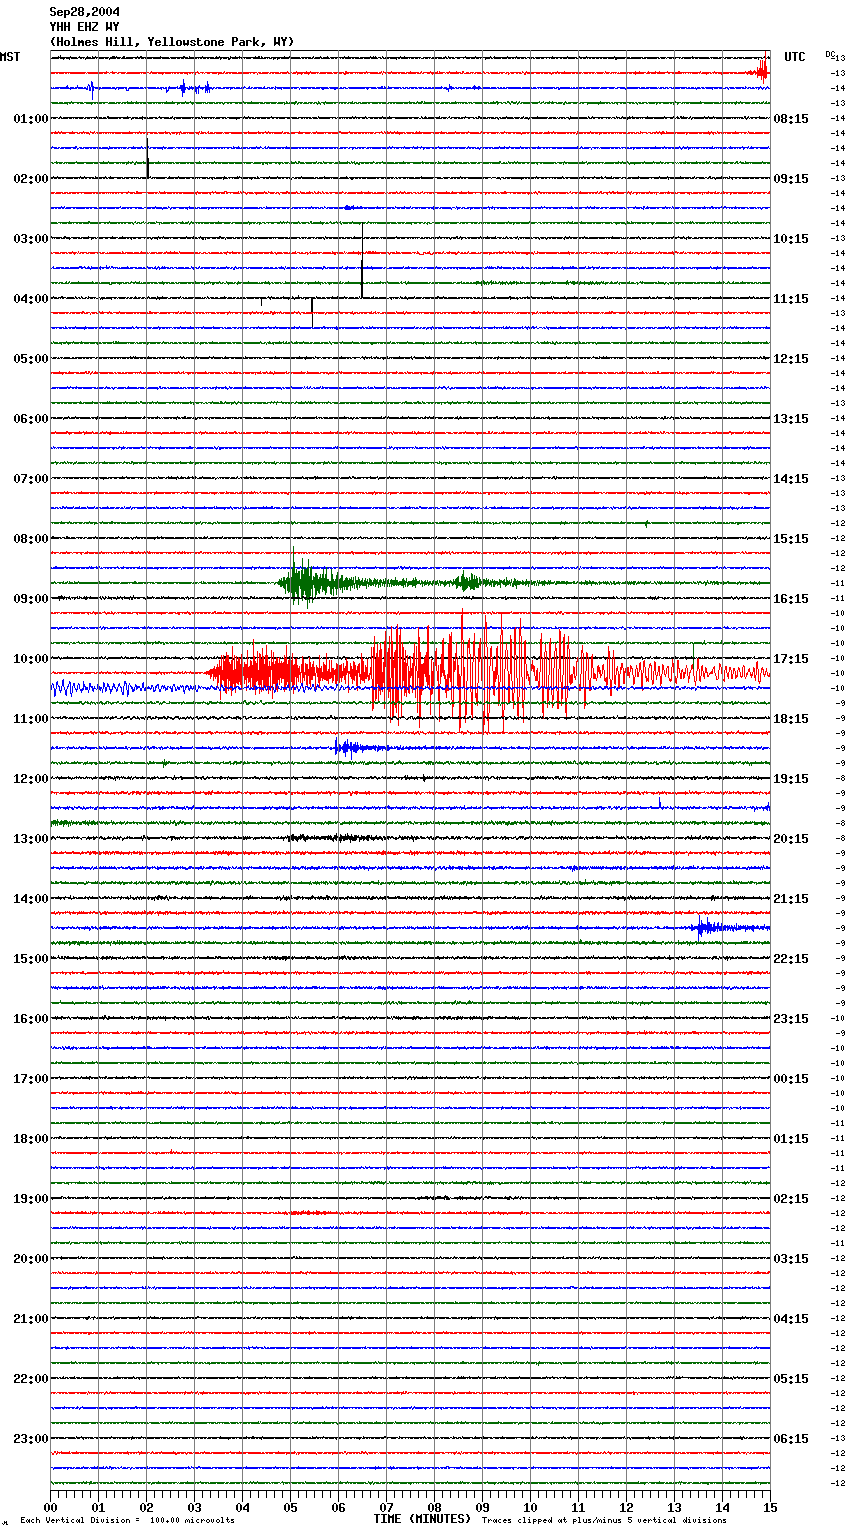The width and height of the screenshot is (850, 1534).
Task: Click the 23:00 MST time label
Action: pyautogui.click(x=31, y=1439)
